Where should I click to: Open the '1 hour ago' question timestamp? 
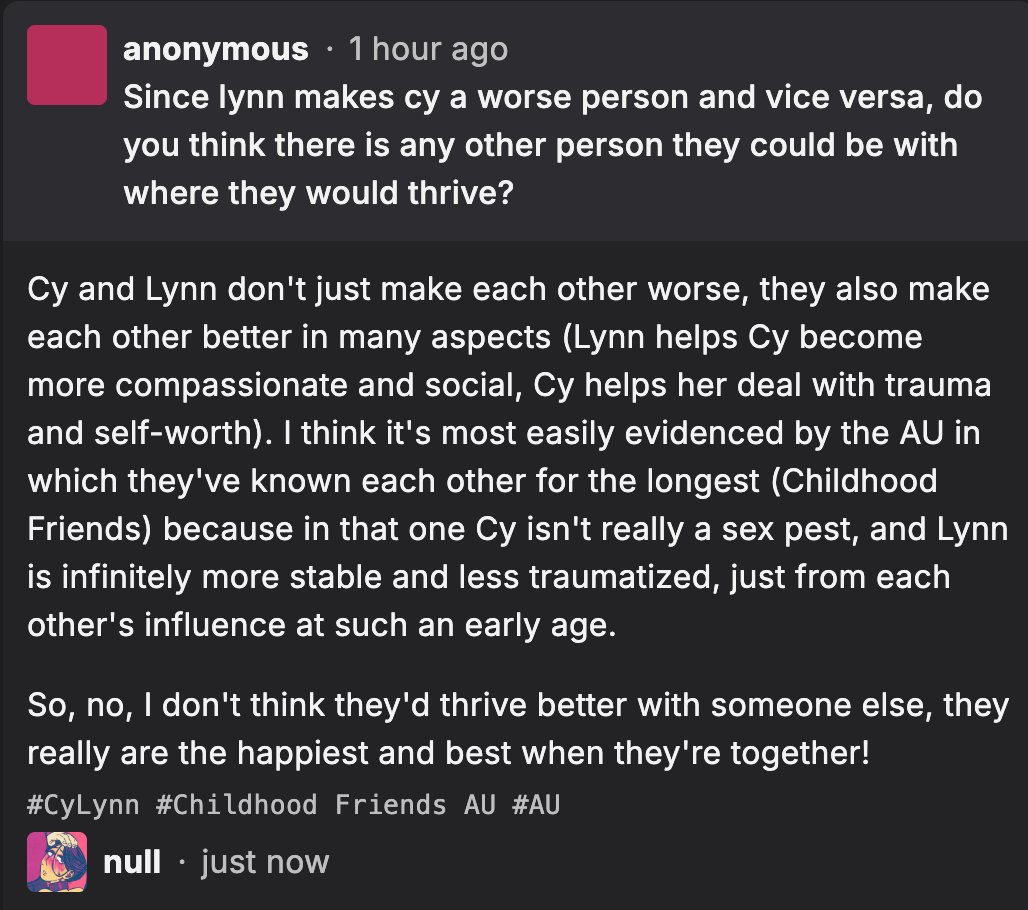pyautogui.click(x=428, y=49)
